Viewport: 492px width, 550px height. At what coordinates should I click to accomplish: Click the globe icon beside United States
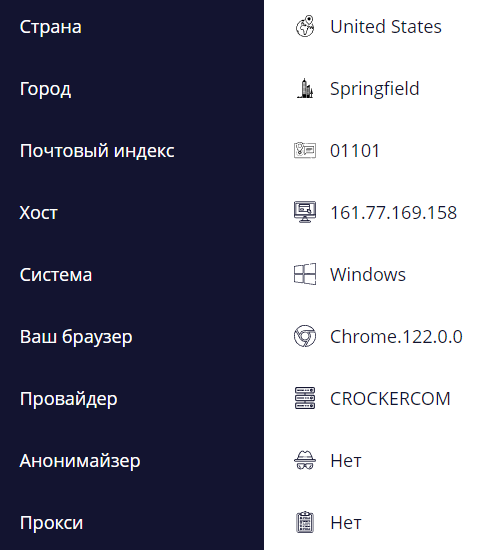(305, 27)
